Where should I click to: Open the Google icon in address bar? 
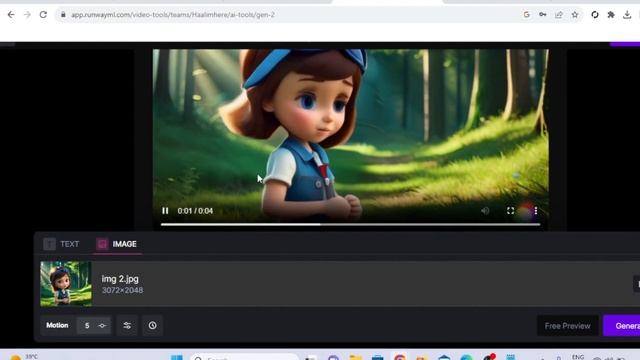click(x=527, y=15)
